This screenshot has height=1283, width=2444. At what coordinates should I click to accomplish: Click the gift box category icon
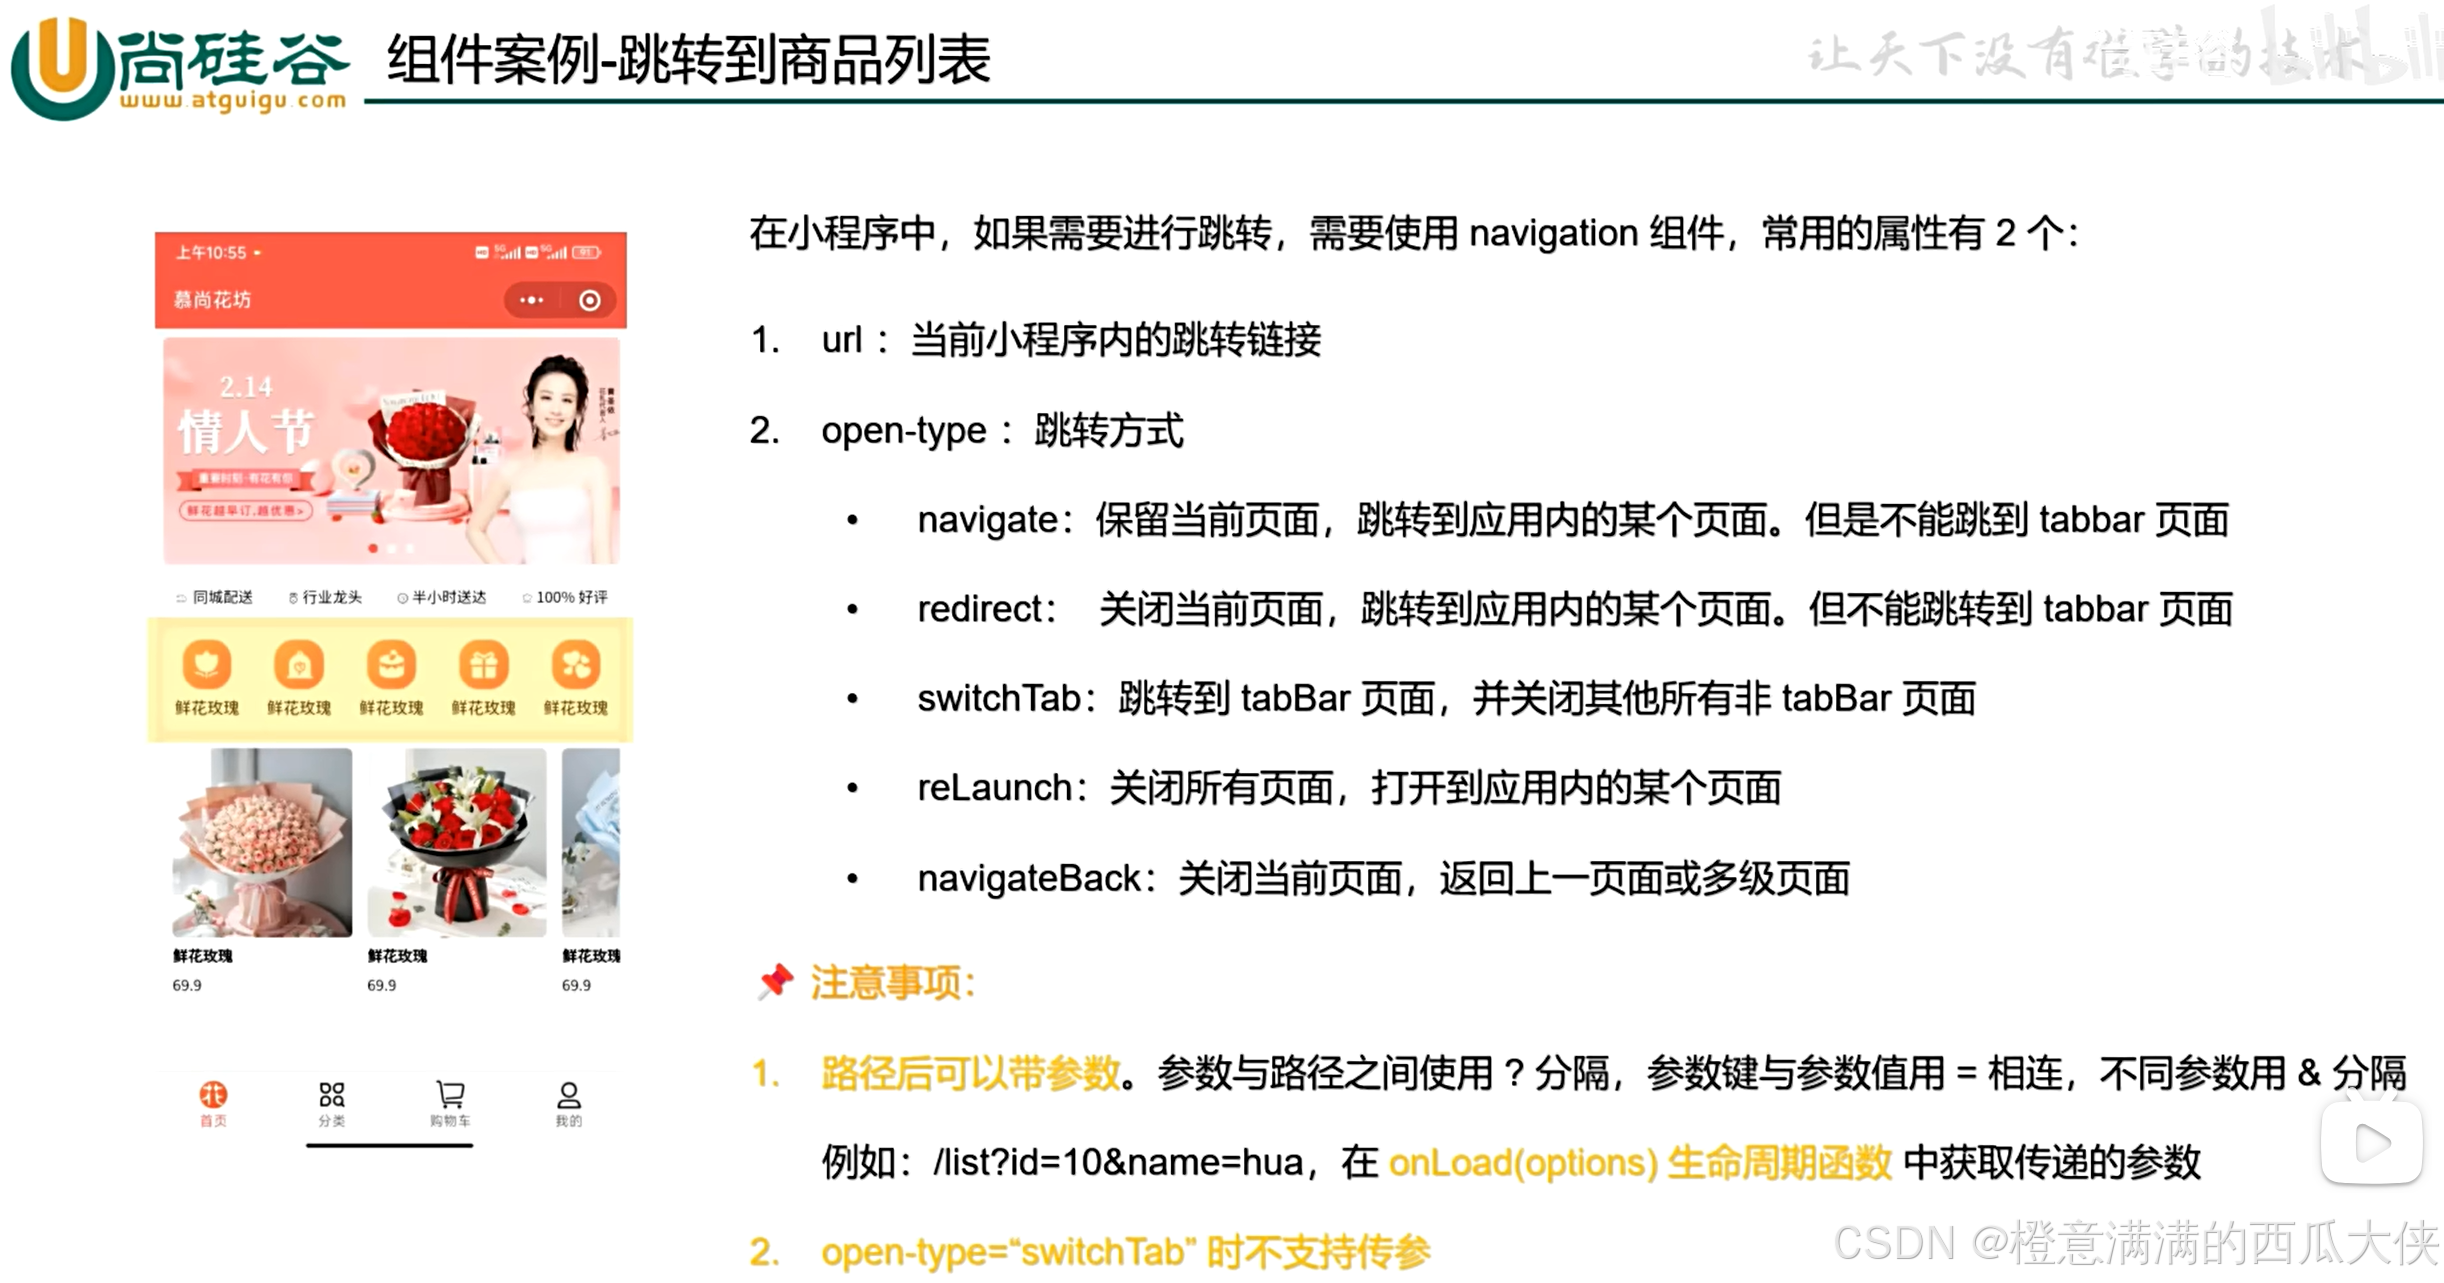pos(483,665)
